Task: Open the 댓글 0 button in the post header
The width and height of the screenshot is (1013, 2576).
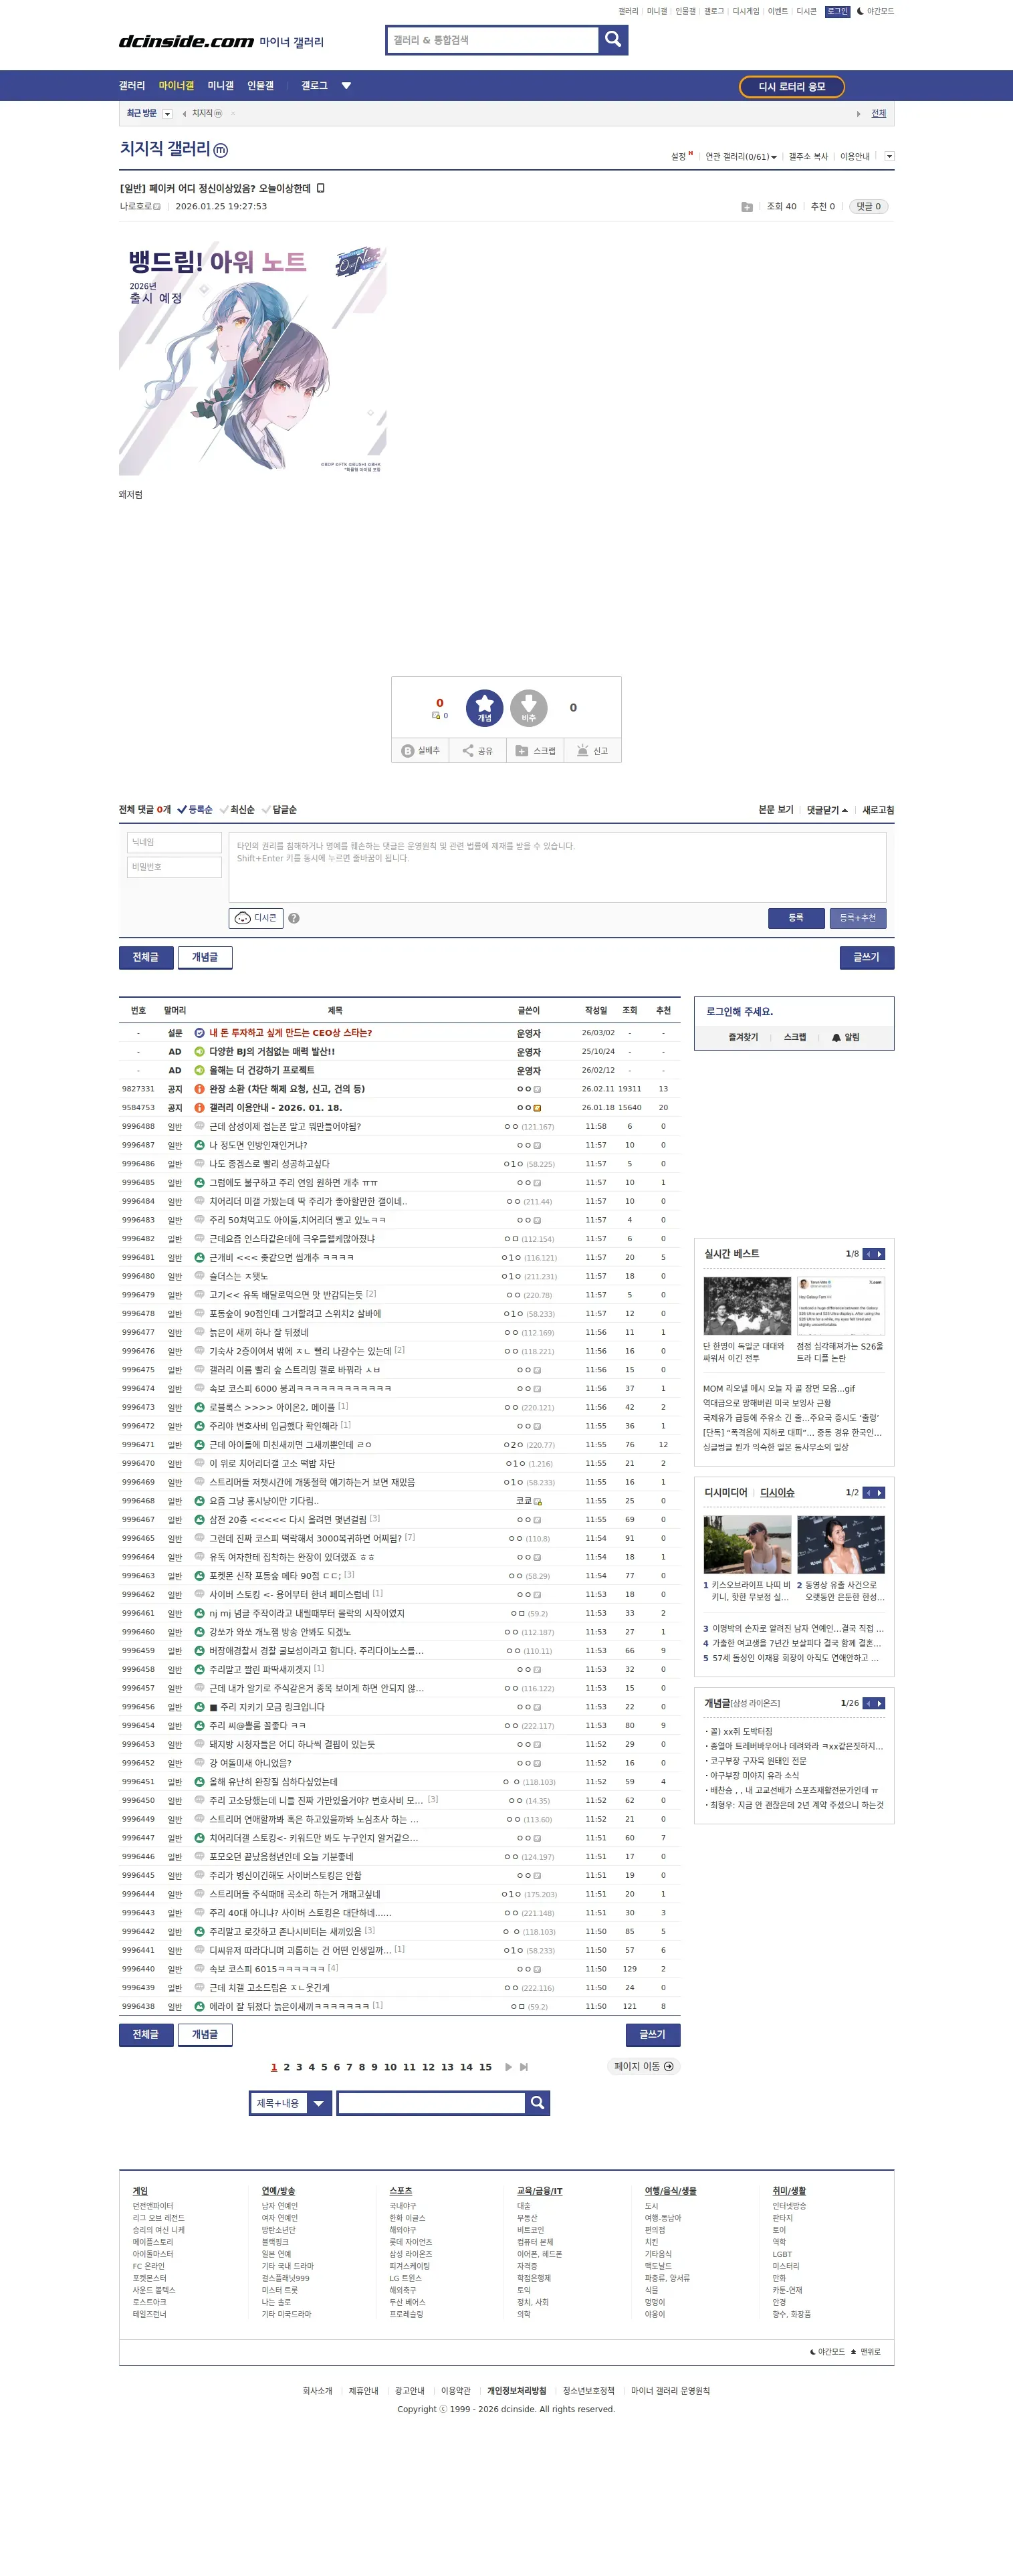Action: point(868,207)
